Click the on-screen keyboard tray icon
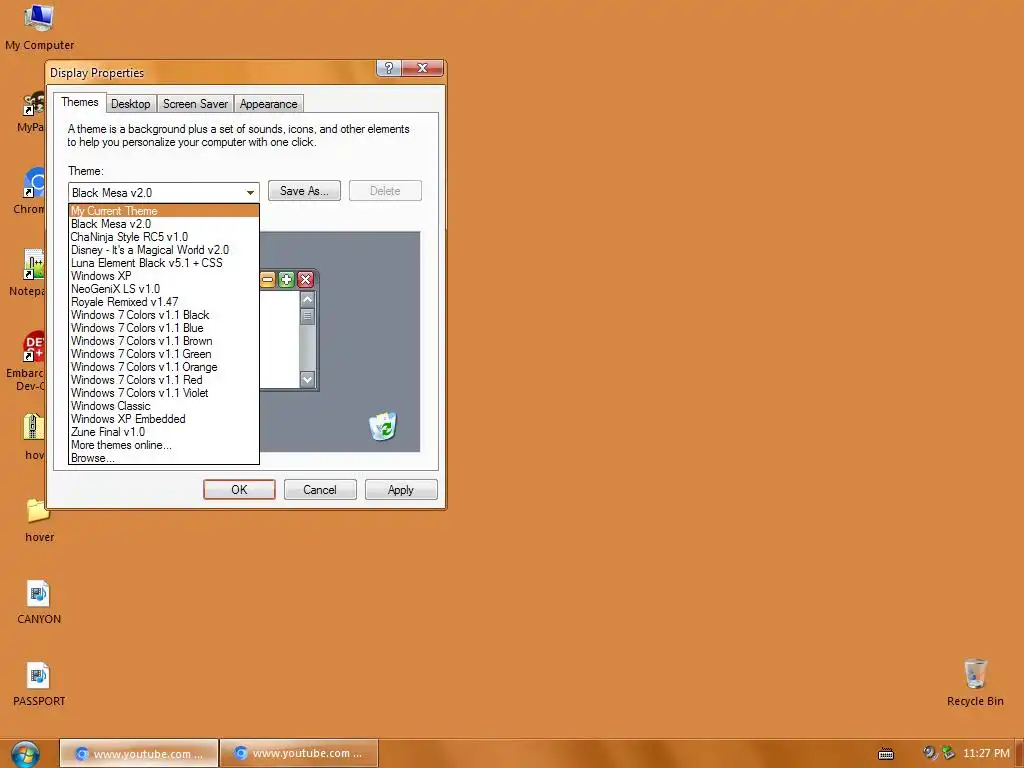 point(886,754)
